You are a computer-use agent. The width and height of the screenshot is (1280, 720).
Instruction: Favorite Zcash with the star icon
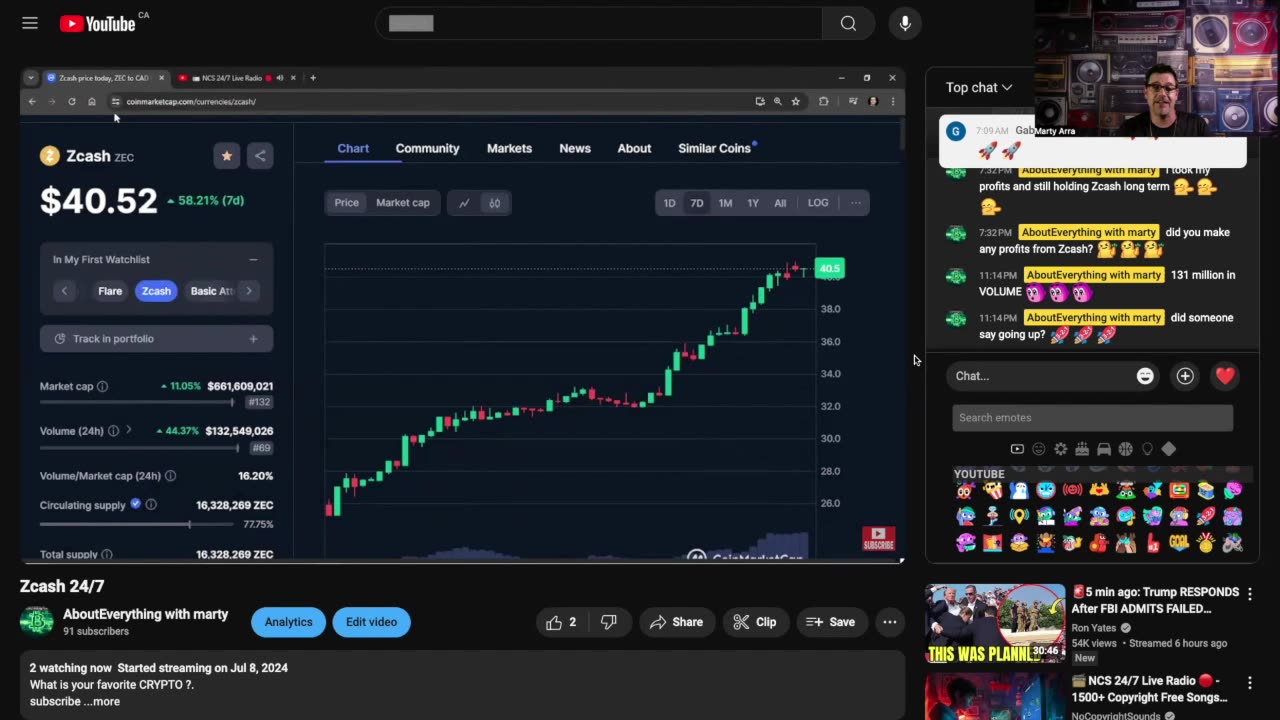pyautogui.click(x=226, y=156)
